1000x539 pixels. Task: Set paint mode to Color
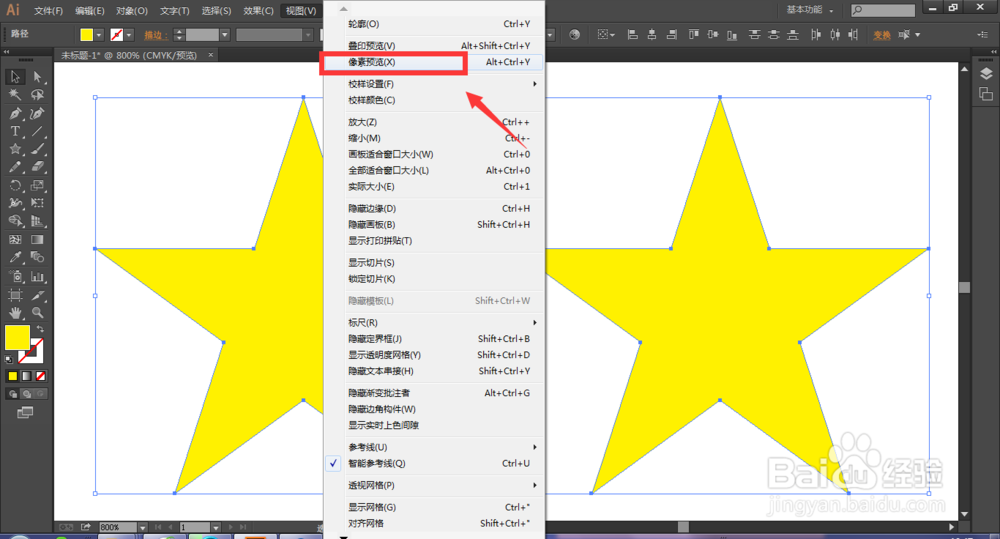click(12, 376)
